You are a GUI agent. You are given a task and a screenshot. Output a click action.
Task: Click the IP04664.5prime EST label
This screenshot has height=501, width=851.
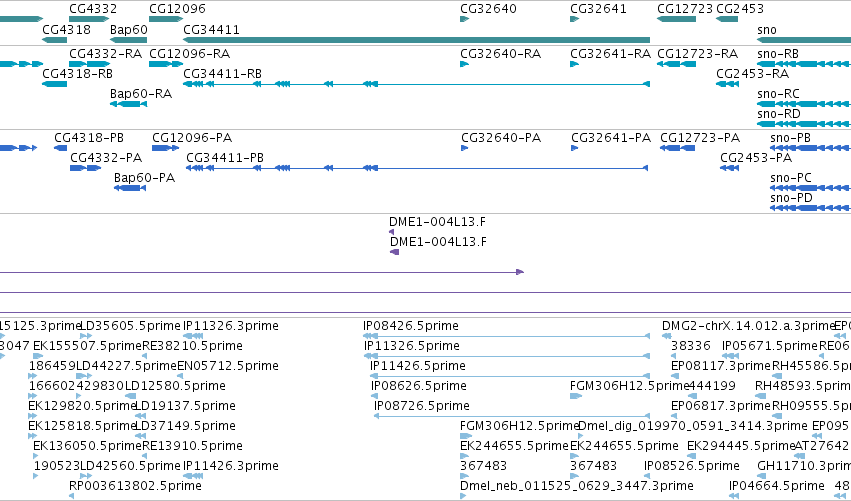777,486
